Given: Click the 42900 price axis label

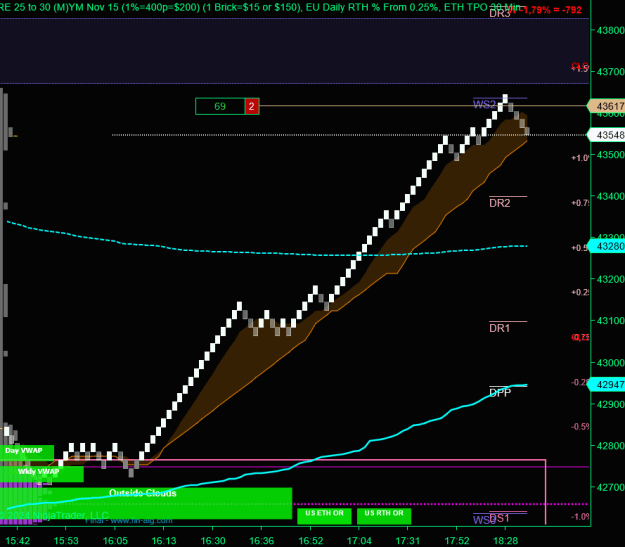Looking at the screenshot, I should pos(610,404).
